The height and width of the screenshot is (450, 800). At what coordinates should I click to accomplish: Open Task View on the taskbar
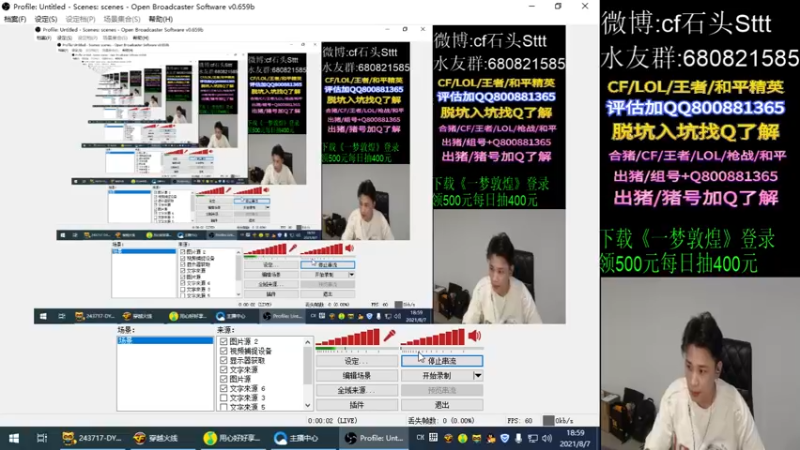(x=42, y=438)
